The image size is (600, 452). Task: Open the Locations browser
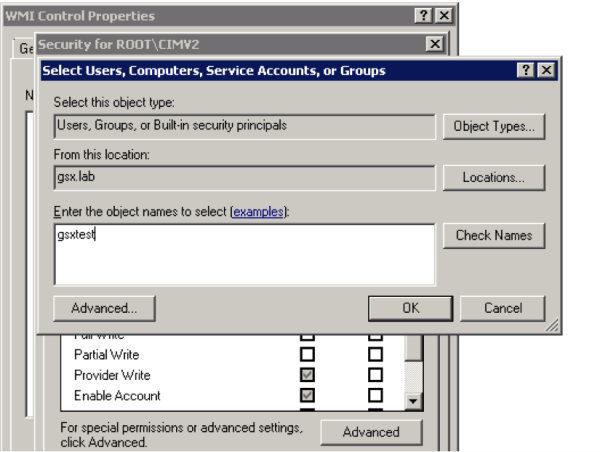(494, 178)
